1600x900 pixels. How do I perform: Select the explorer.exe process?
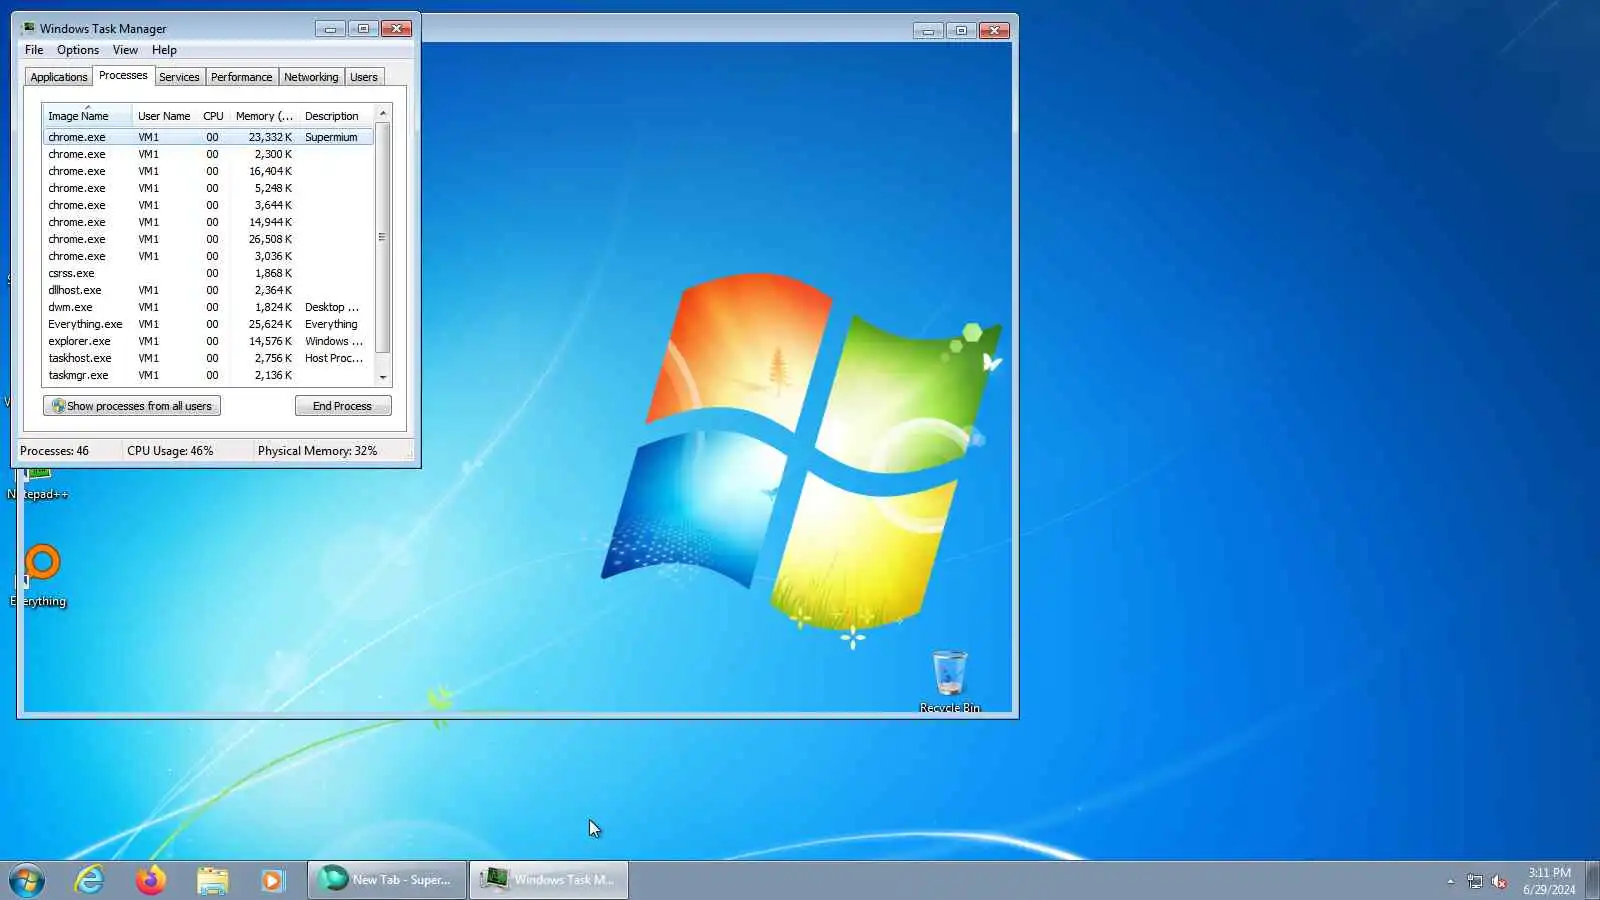pyautogui.click(x=208, y=341)
